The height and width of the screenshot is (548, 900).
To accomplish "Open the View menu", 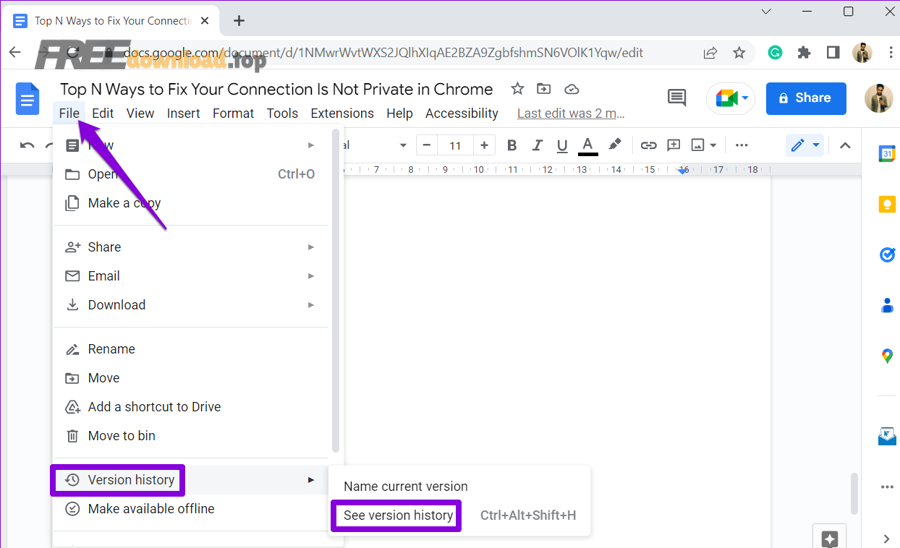I will pyautogui.click(x=140, y=114).
